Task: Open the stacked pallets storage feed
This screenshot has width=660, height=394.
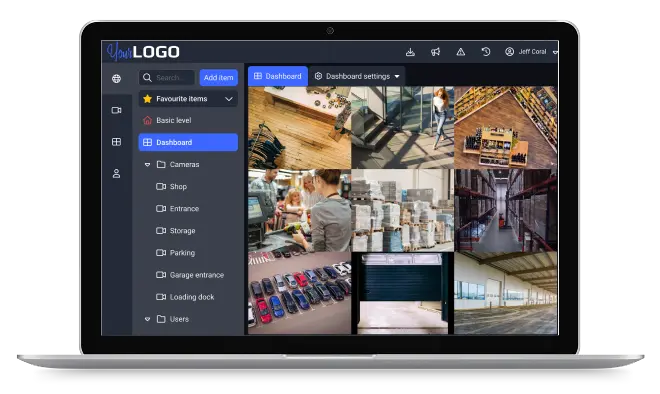Action: point(402,210)
